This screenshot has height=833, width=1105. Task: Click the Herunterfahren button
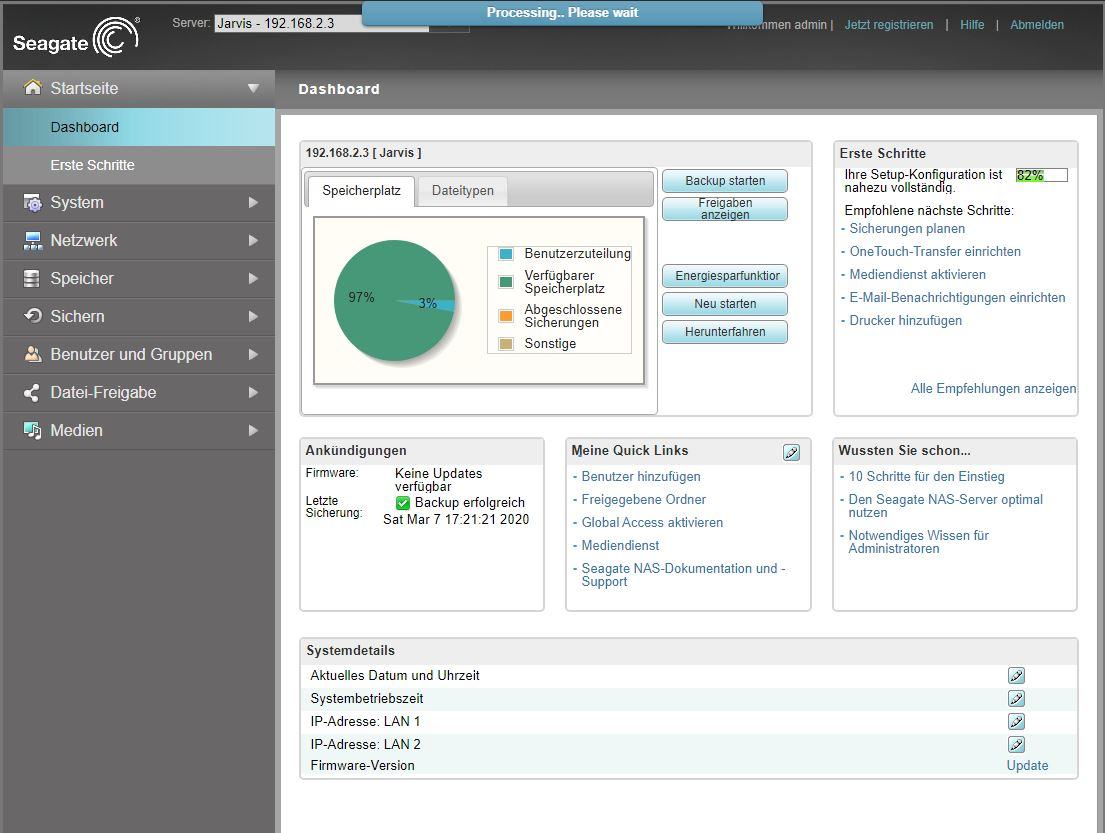pos(724,332)
